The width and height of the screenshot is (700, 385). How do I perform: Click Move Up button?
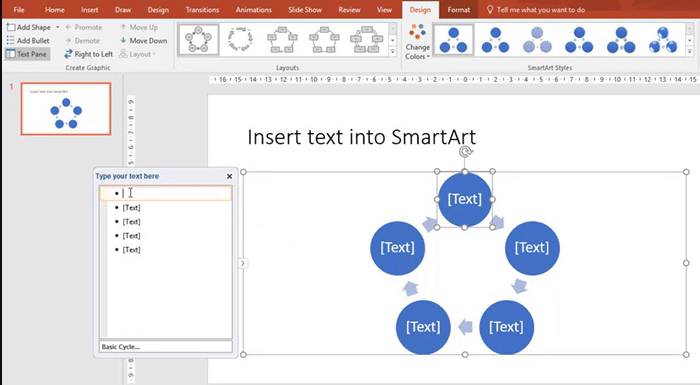coord(139,27)
